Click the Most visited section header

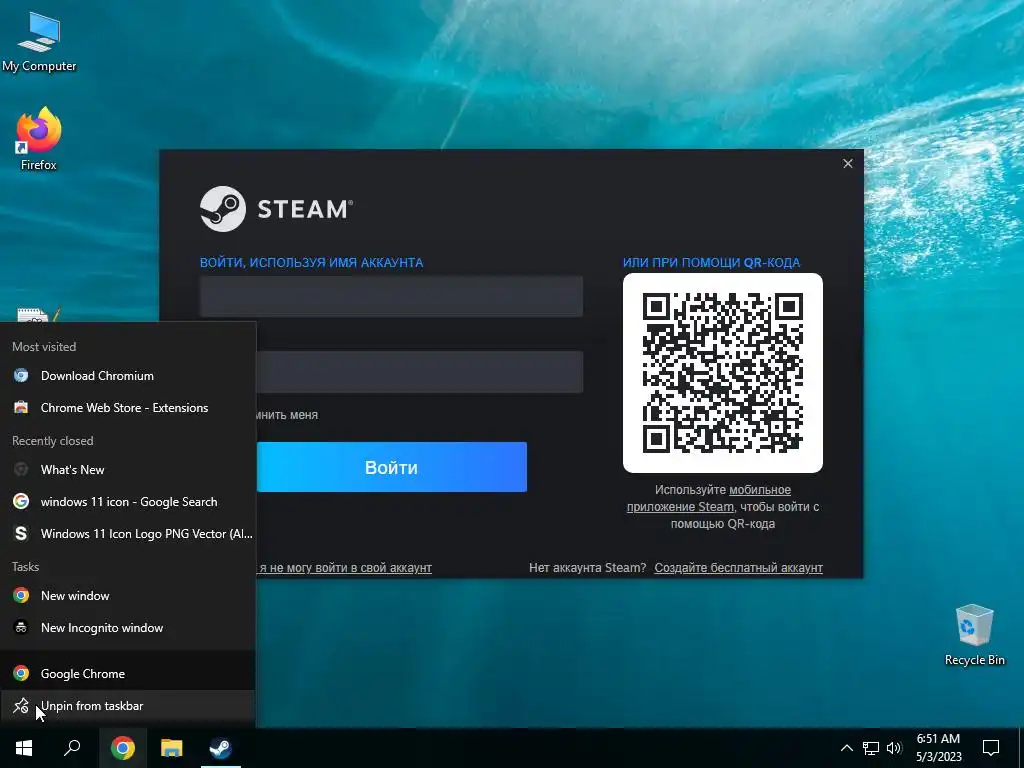tap(44, 347)
